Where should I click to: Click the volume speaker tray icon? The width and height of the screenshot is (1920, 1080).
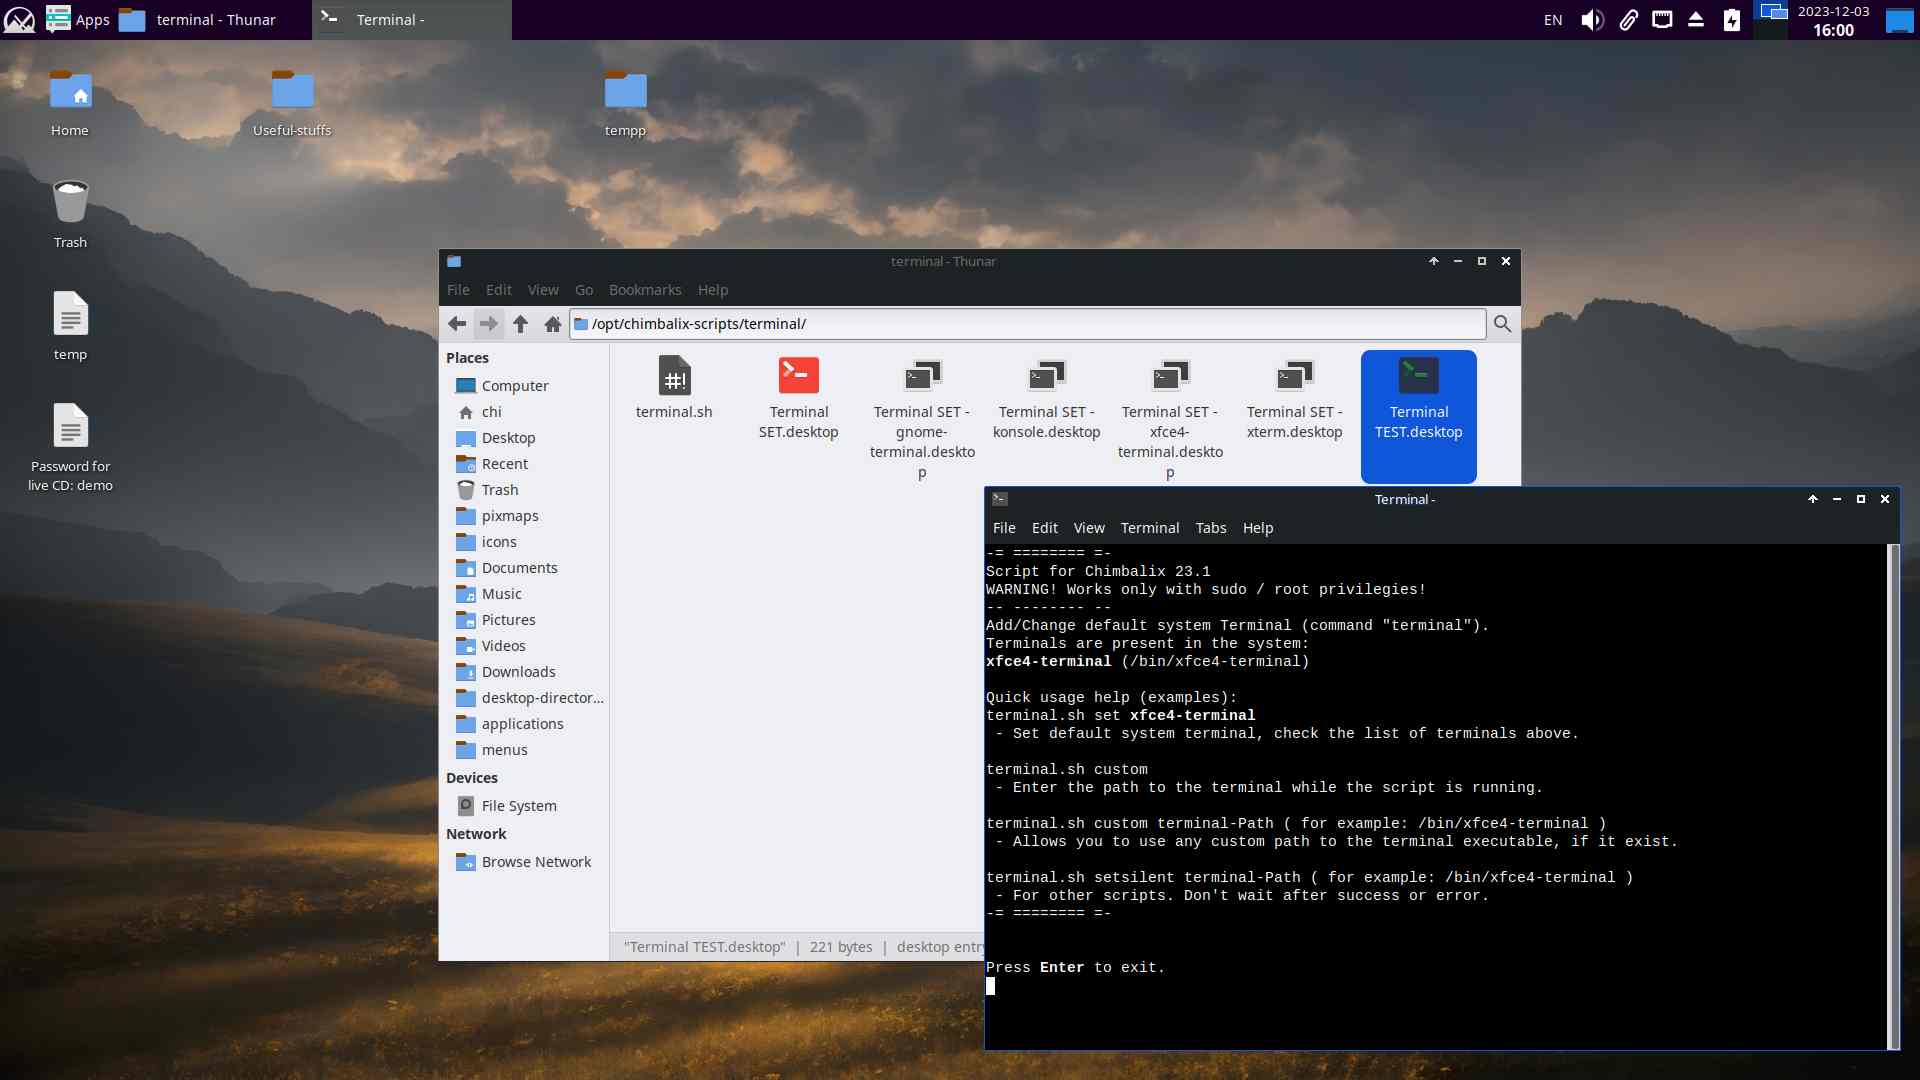pos(1592,20)
